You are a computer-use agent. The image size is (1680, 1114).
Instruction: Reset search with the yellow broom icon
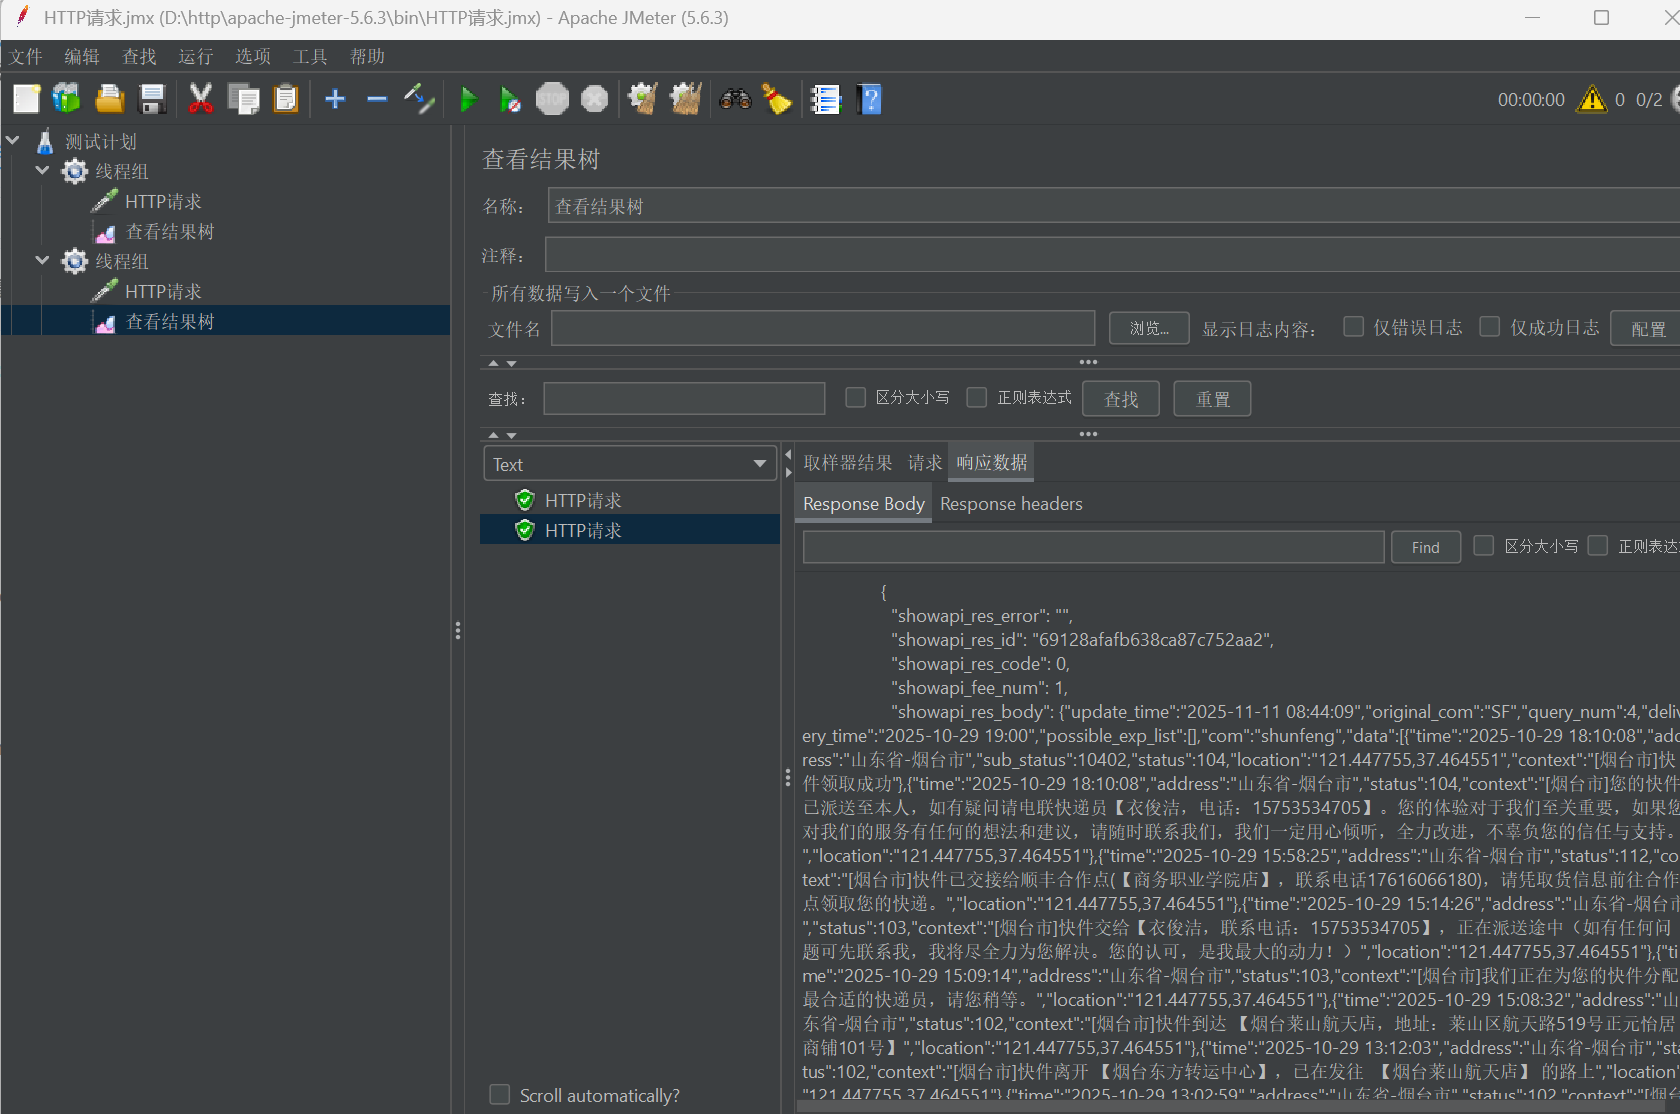tap(777, 99)
